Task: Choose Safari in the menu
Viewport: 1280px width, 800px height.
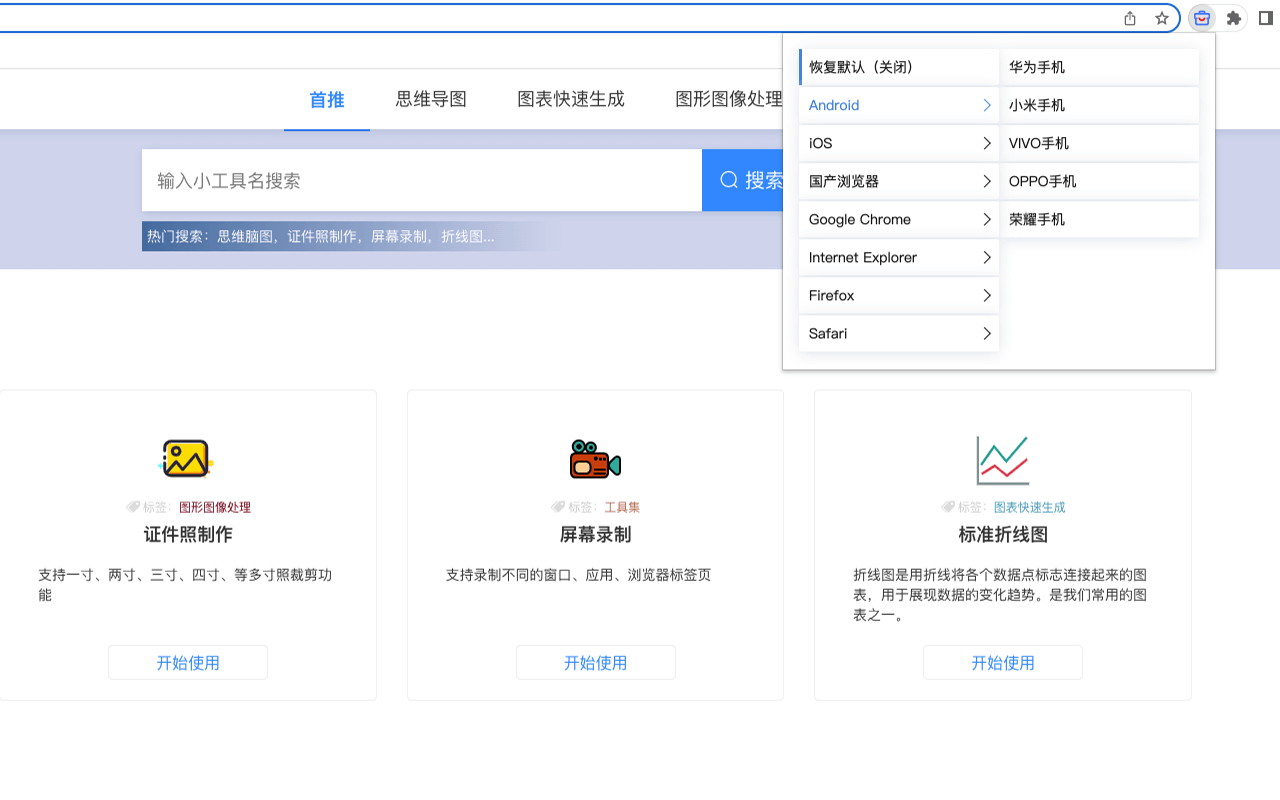Action: 899,333
